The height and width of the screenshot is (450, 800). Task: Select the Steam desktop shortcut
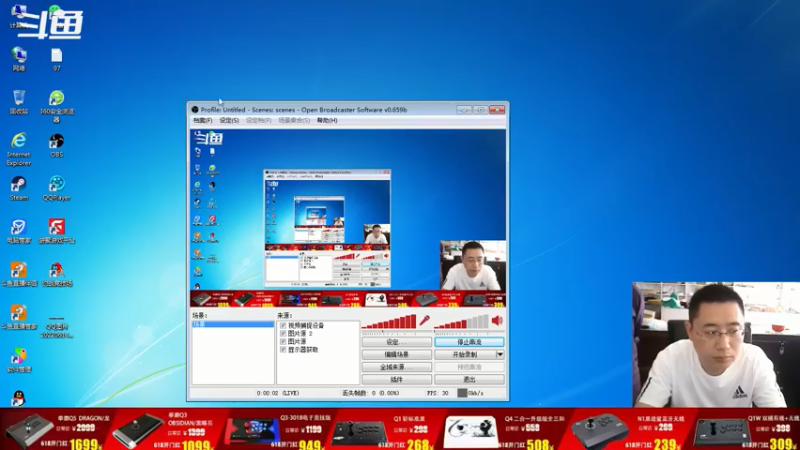(x=19, y=188)
